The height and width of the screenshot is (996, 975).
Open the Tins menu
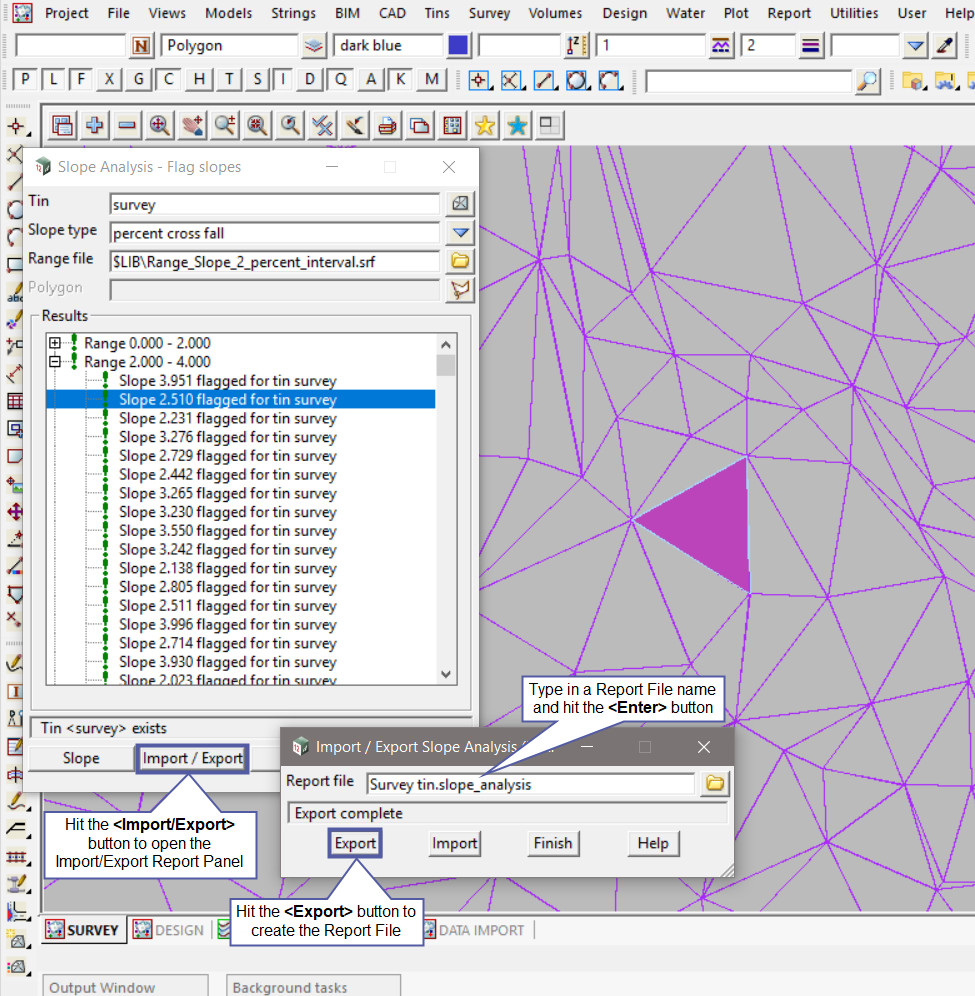436,13
